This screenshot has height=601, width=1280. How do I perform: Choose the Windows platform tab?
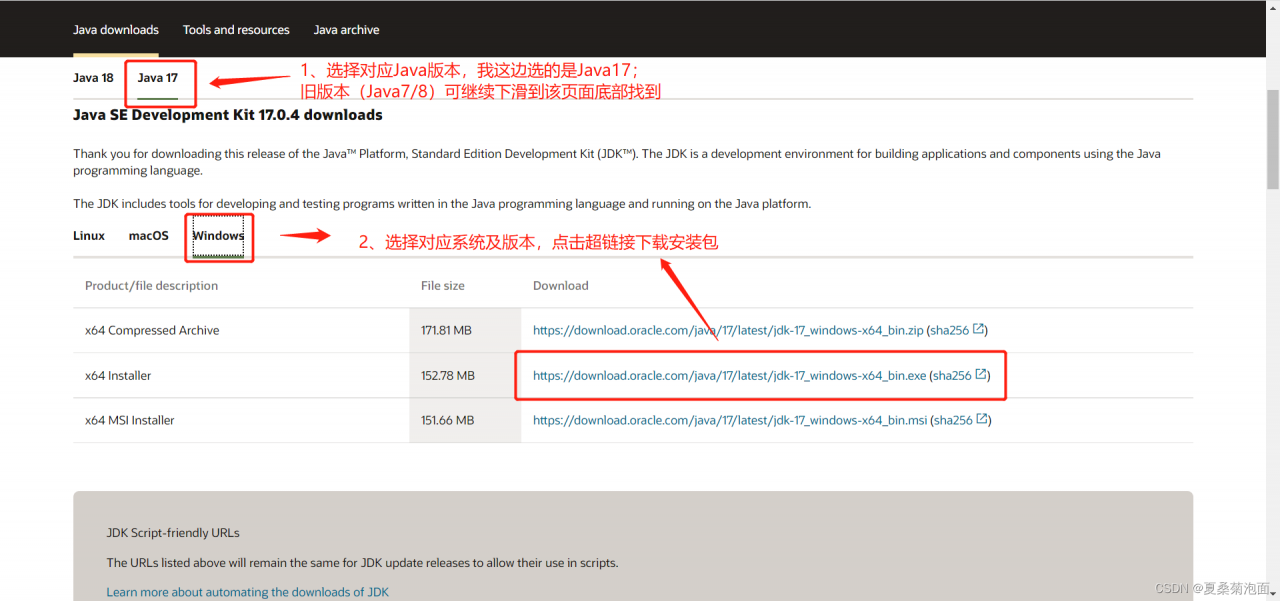pyautogui.click(x=218, y=236)
